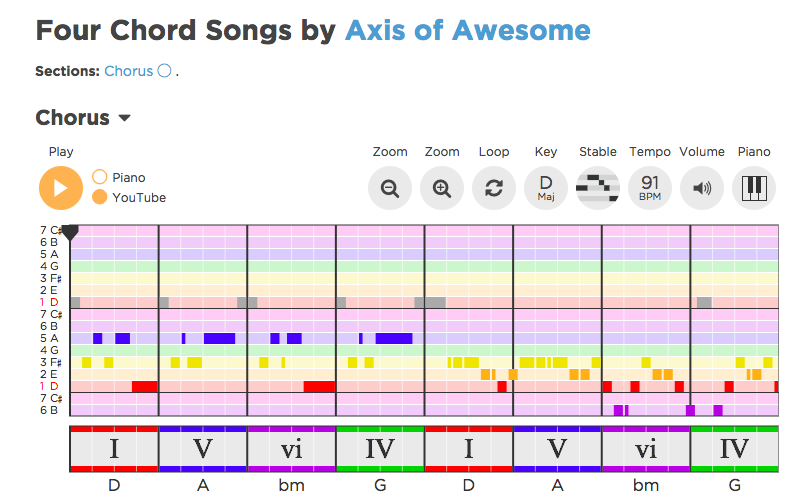The width and height of the screenshot is (793, 499).
Task: Click the Volume speaker icon
Action: [702, 188]
